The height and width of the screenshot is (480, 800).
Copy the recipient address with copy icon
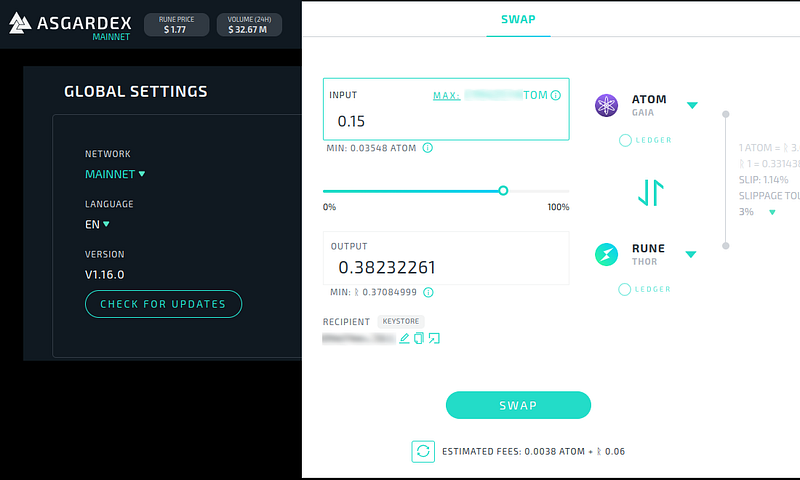(418, 338)
